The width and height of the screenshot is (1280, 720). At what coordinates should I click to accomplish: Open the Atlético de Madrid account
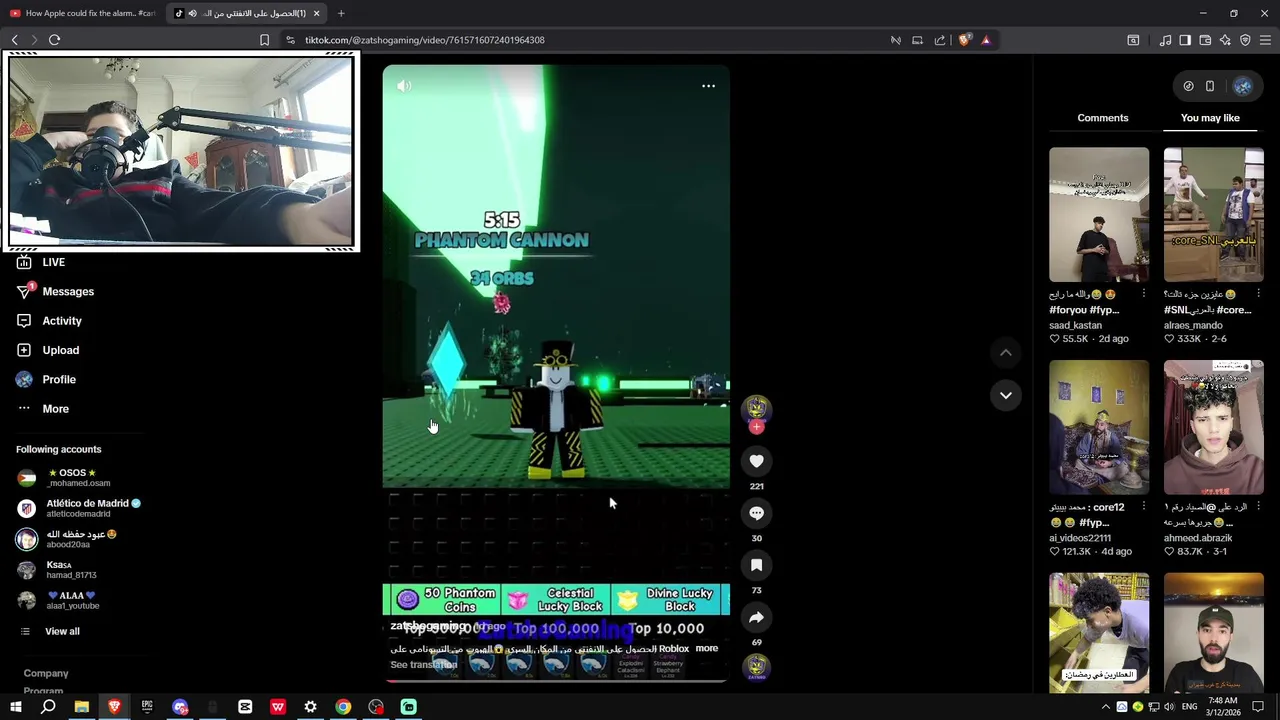(x=79, y=508)
